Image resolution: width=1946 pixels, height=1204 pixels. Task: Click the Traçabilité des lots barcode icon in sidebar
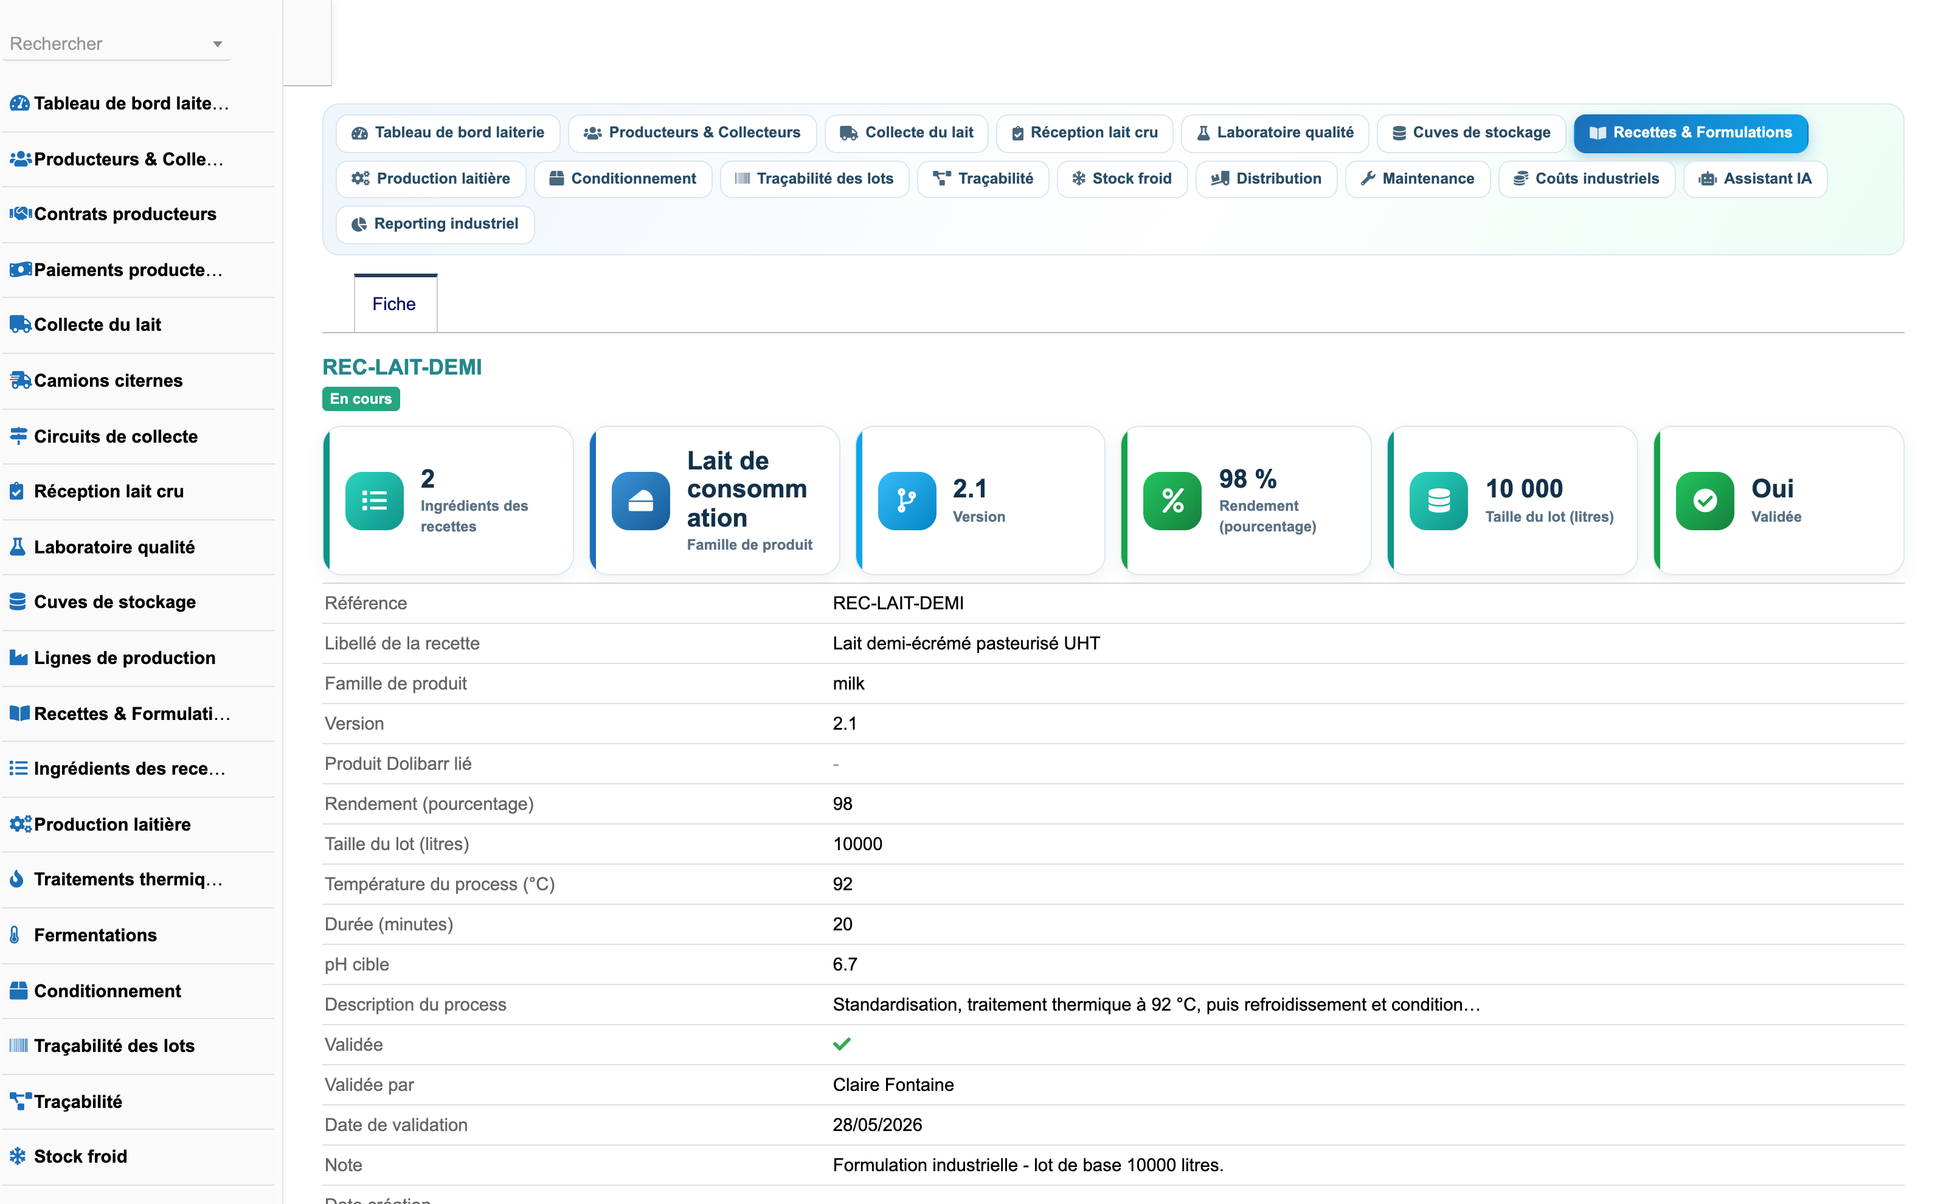tap(18, 1046)
